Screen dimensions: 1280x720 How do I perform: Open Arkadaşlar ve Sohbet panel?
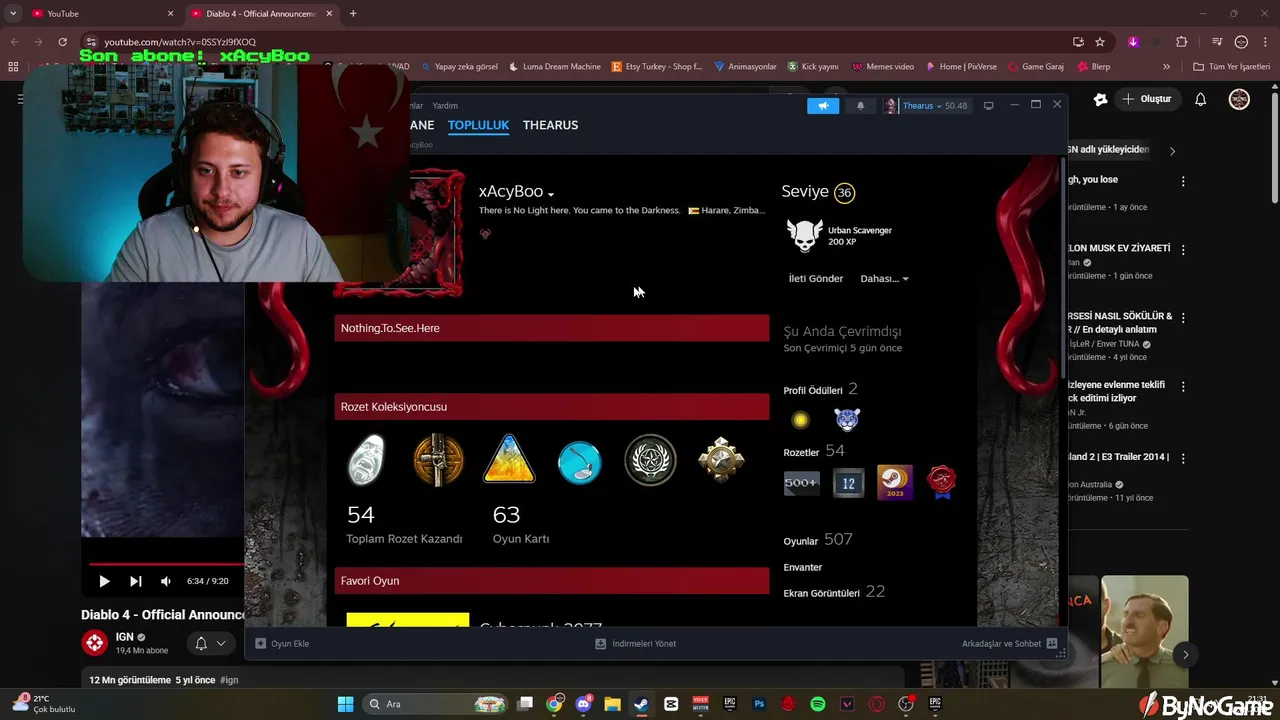point(1010,644)
